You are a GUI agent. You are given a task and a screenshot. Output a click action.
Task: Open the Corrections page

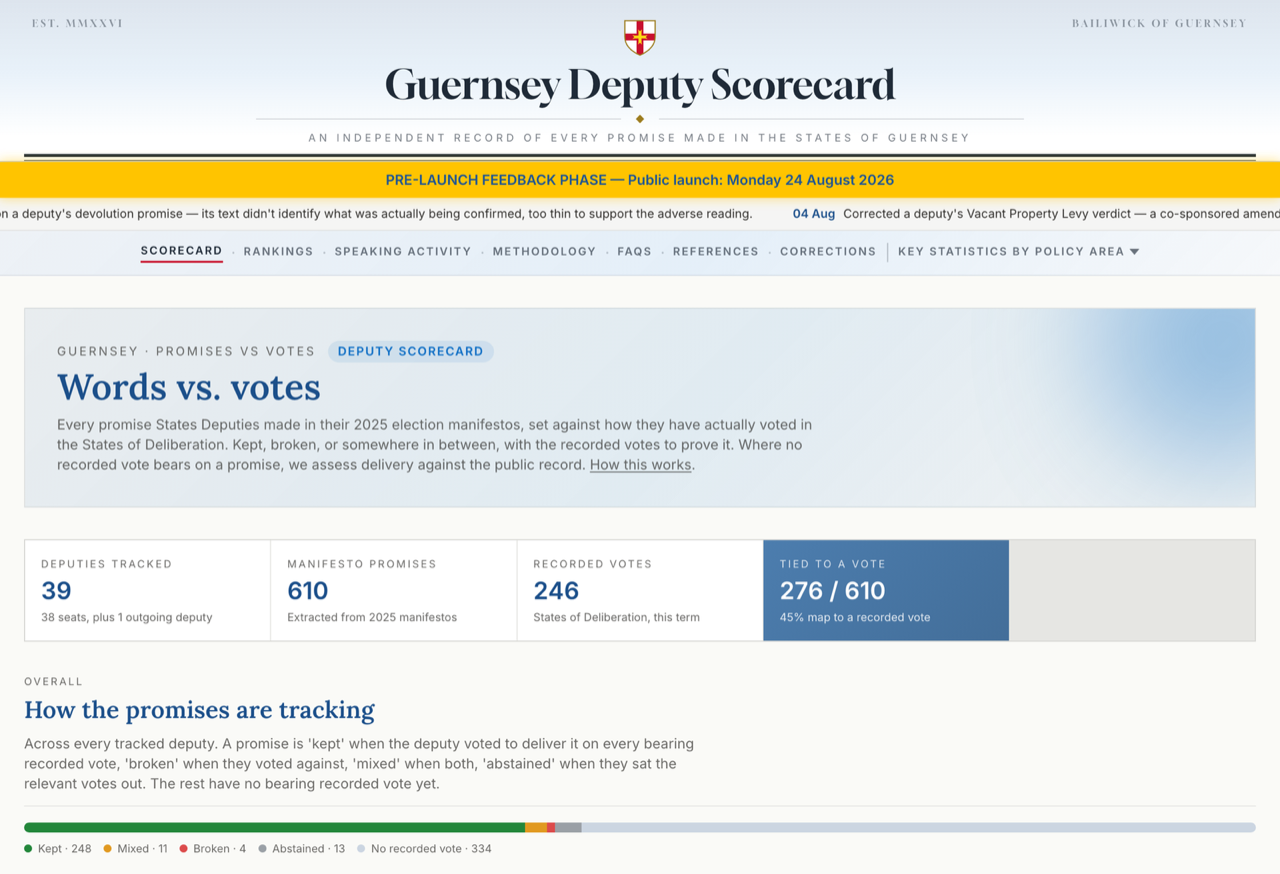coord(828,251)
